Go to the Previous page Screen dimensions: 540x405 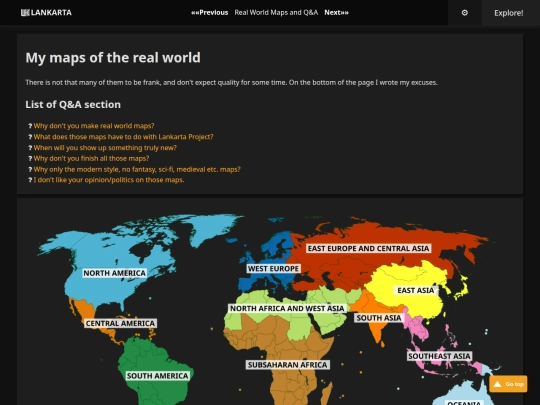210,13
